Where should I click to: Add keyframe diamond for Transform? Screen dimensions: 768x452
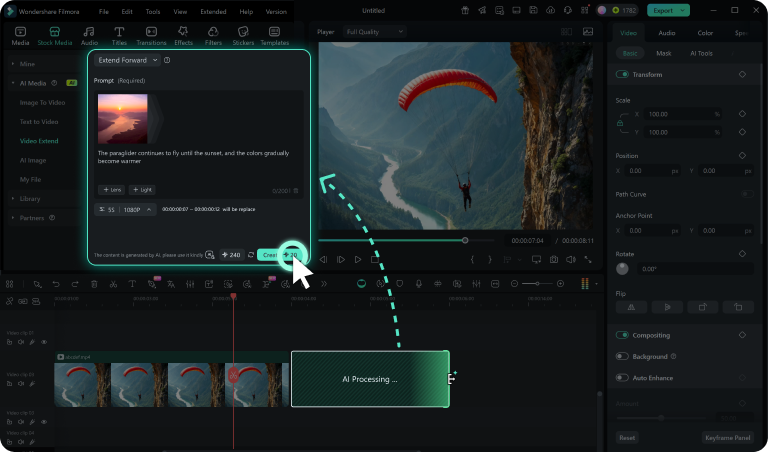pyautogui.click(x=742, y=74)
